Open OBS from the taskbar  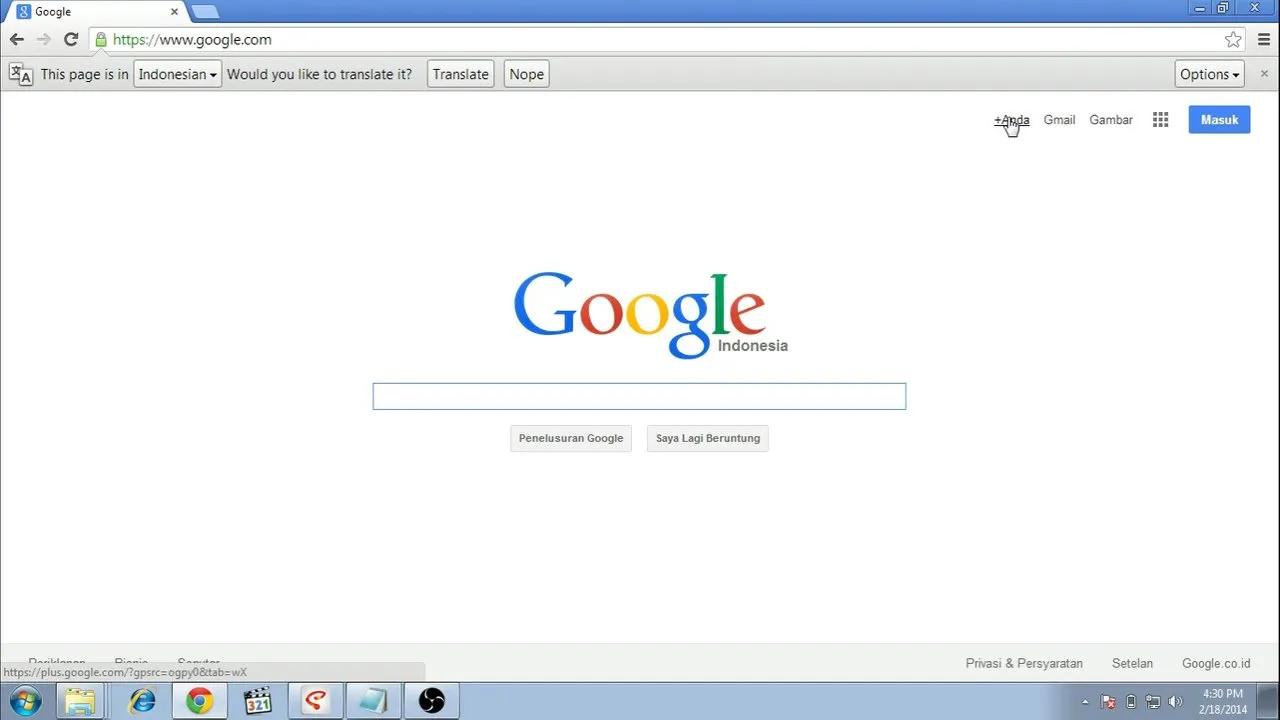pyautogui.click(x=431, y=701)
